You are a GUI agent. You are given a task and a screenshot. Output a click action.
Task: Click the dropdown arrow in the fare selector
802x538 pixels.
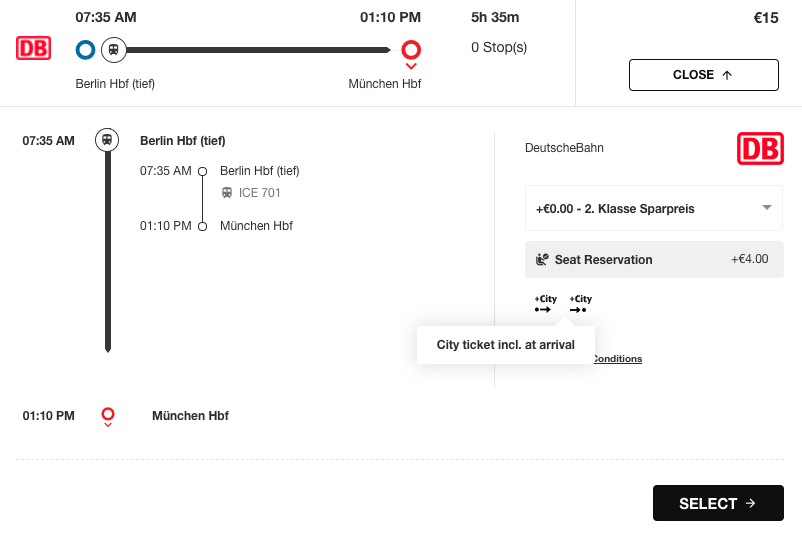click(x=766, y=207)
